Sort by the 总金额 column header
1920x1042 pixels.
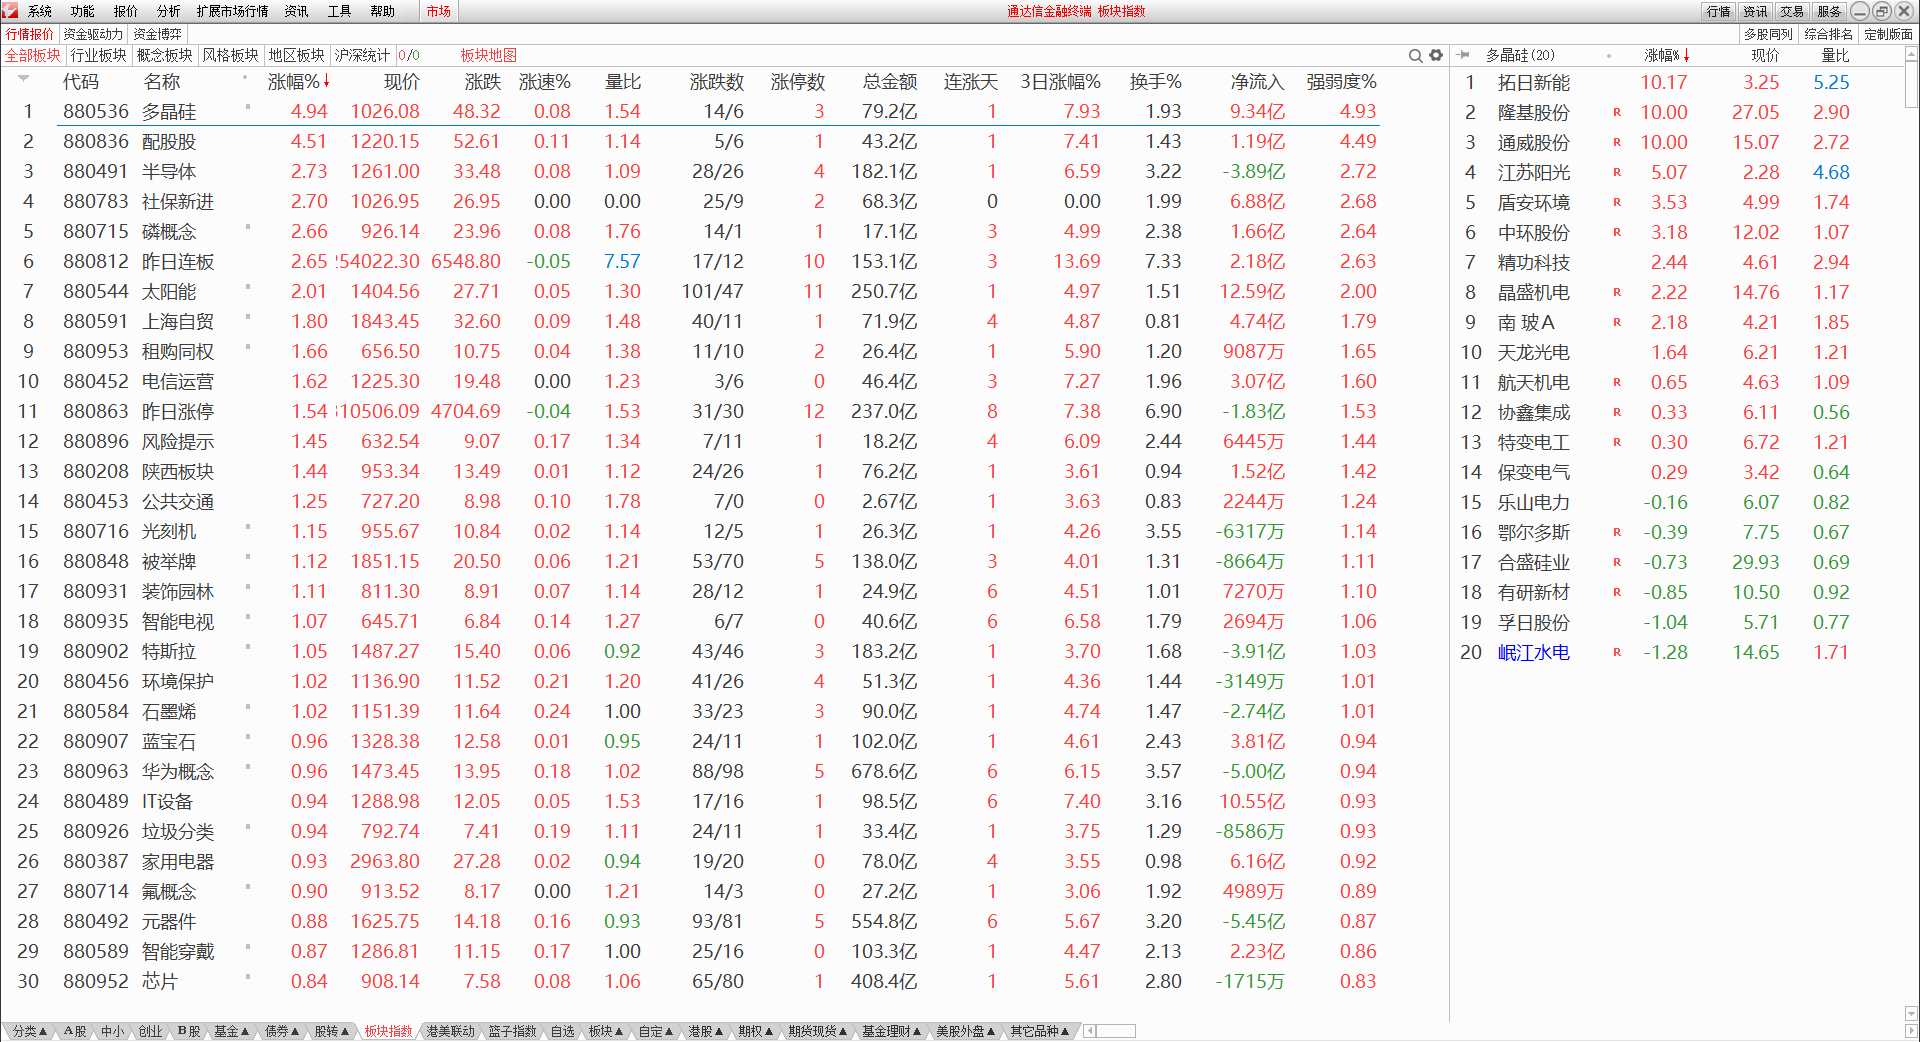[890, 82]
